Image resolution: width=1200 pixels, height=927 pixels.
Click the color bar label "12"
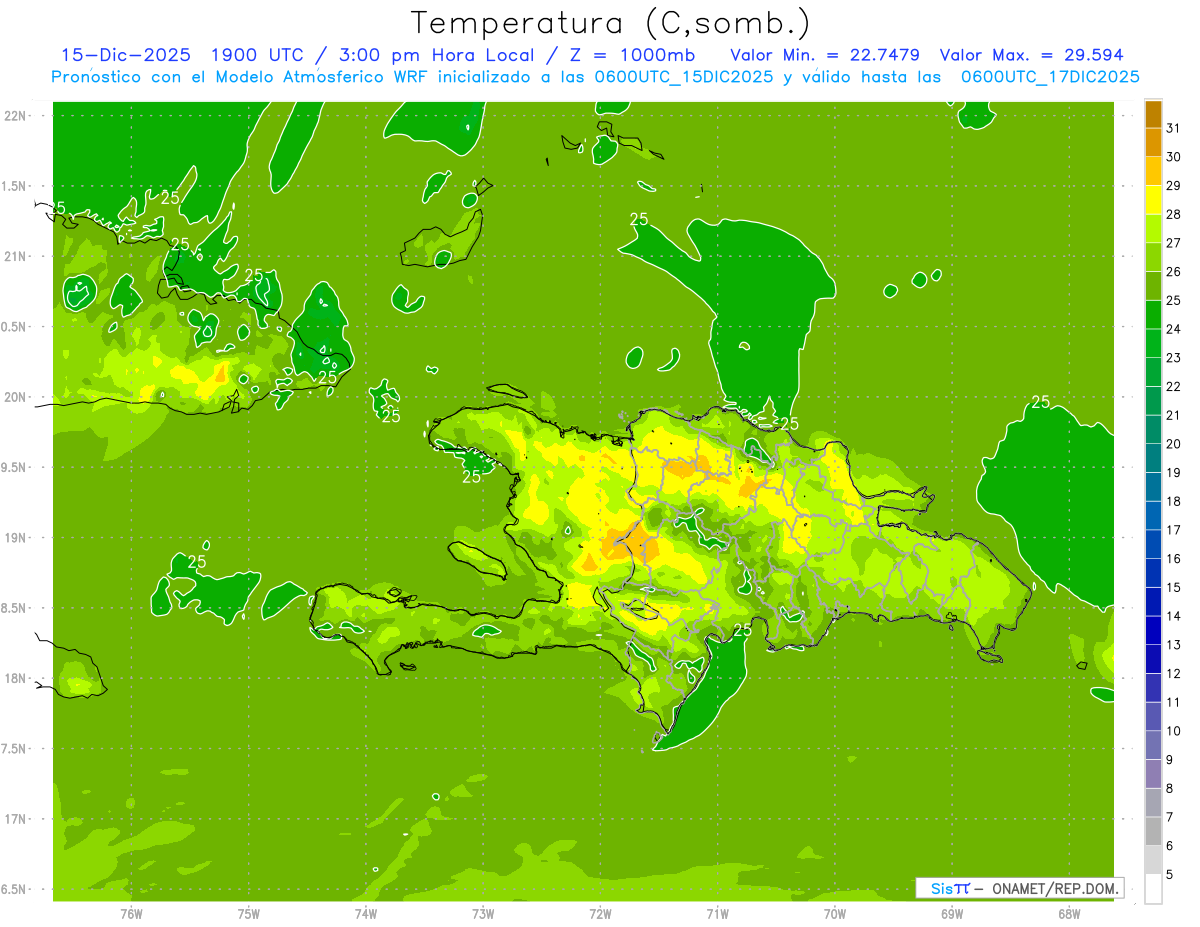coord(1174,674)
